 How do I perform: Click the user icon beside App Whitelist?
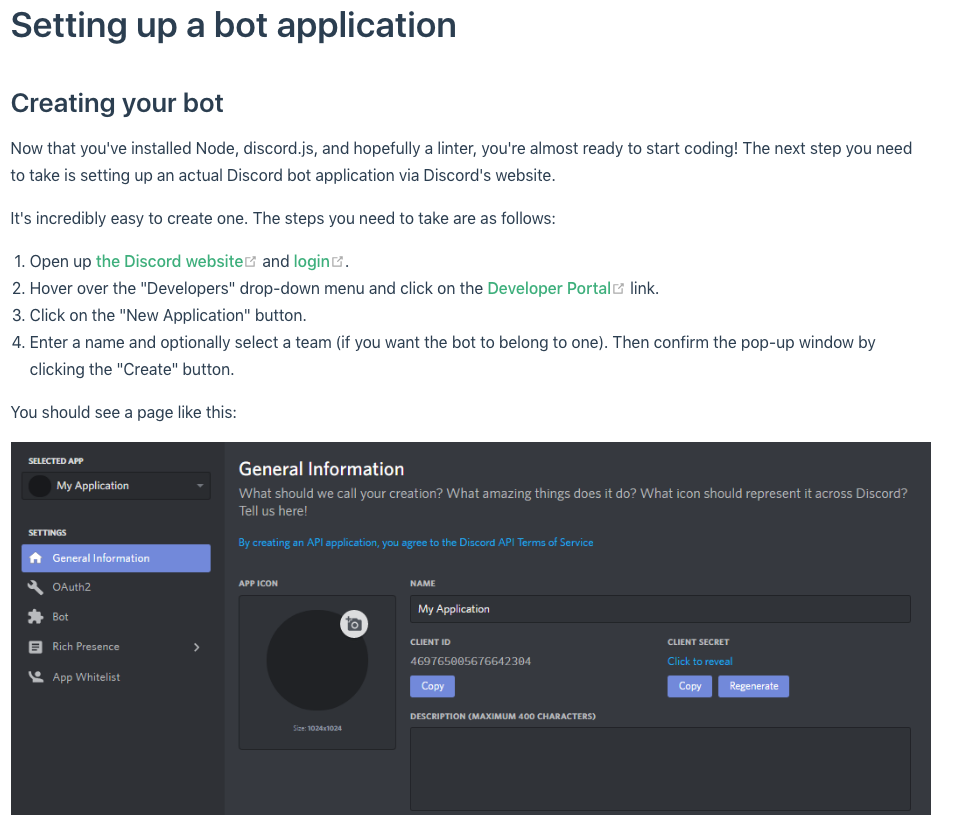(x=36, y=677)
